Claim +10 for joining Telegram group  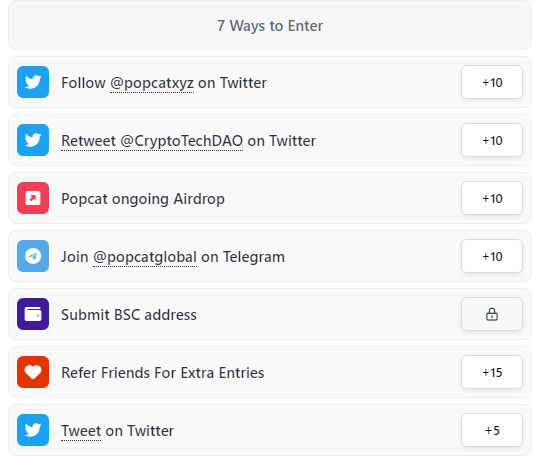(492, 256)
